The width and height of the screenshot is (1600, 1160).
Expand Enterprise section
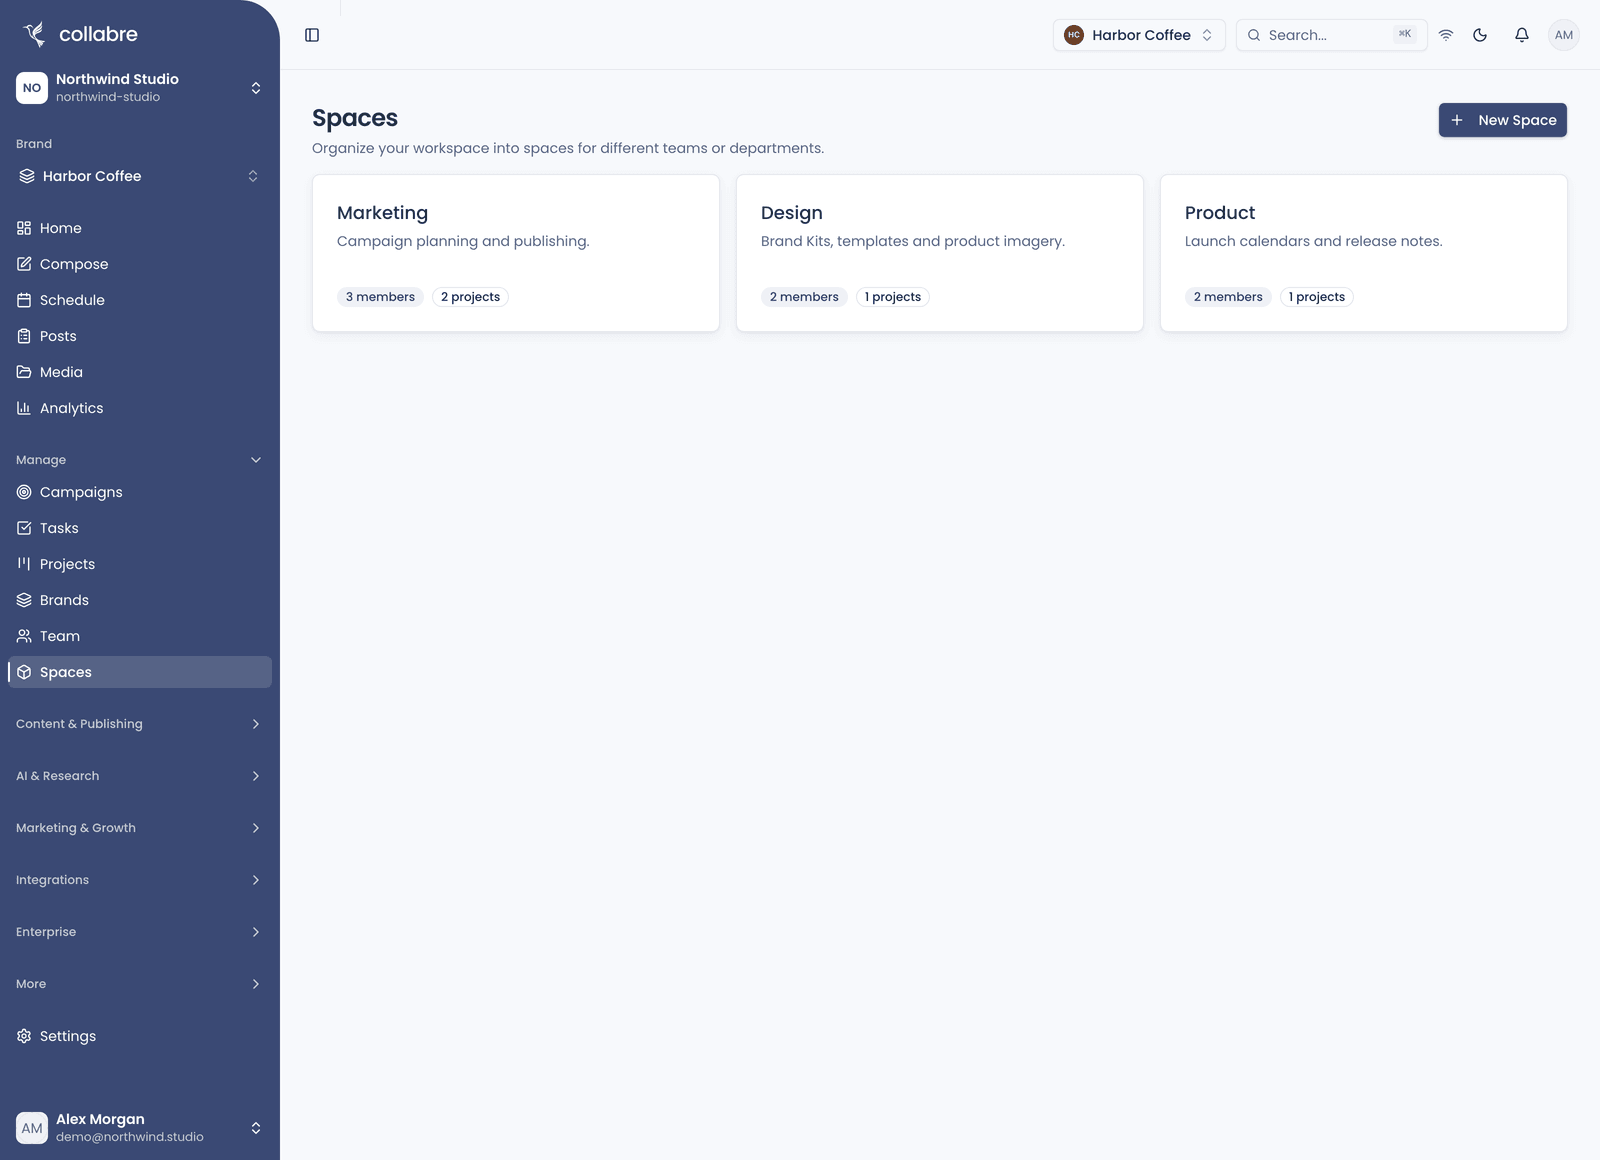click(x=140, y=932)
